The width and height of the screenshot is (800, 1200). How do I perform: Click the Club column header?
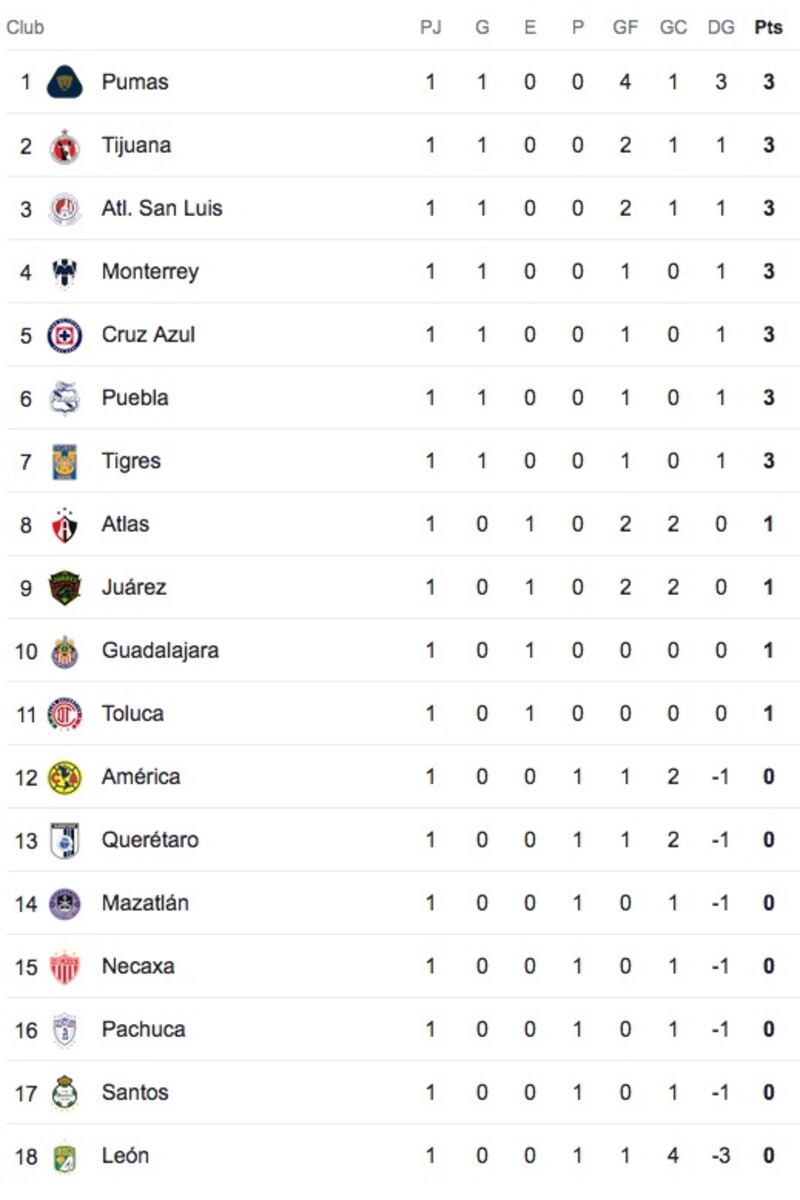(25, 28)
